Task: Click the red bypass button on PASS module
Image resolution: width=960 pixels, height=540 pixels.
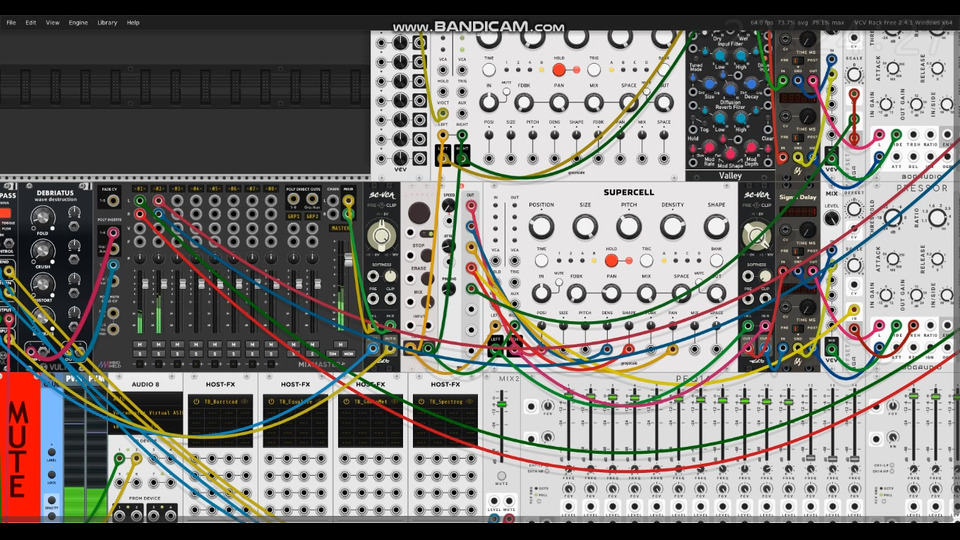Action: coord(5,214)
